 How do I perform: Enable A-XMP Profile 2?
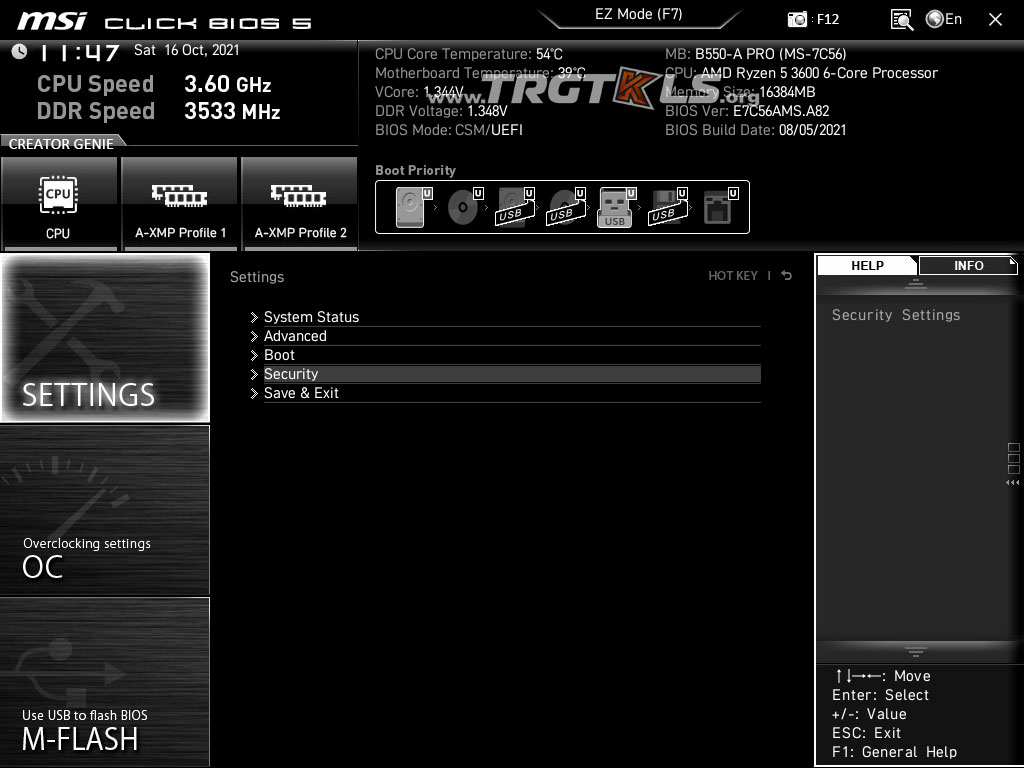point(300,204)
